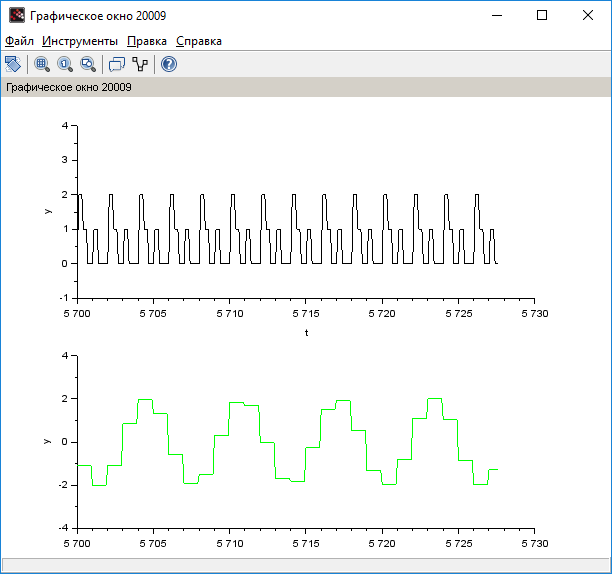Viewport: 612px width, 574px height.
Task: Activate the Rotate 2D/3D tool icon
Action: 13,64
